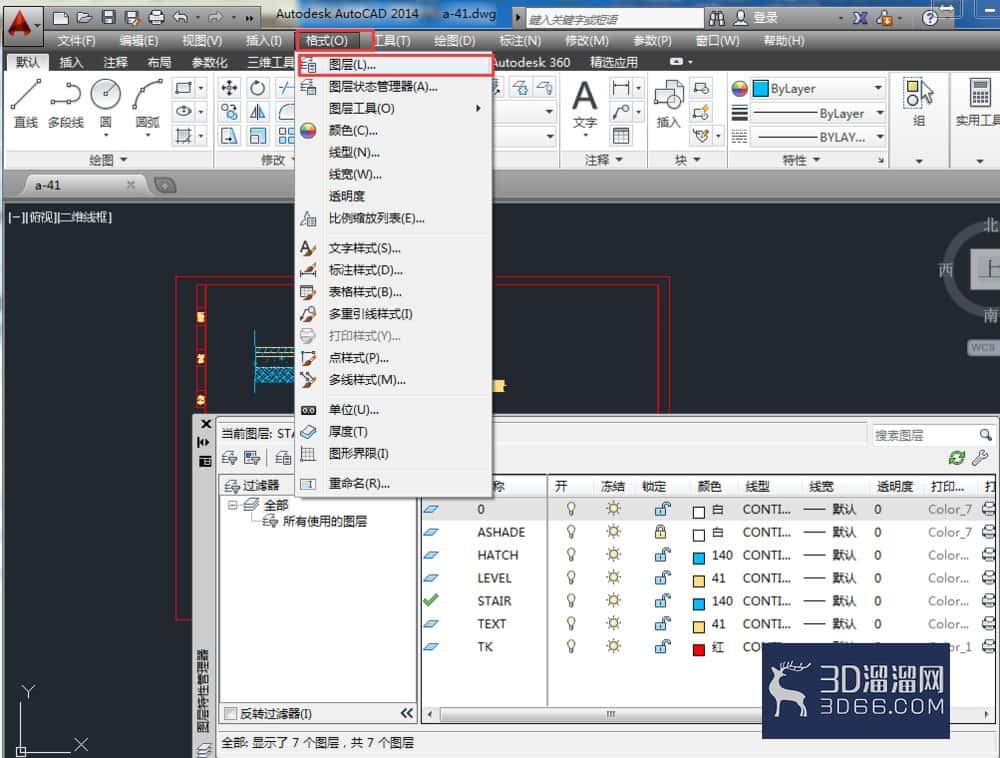Click the Rotate tool icon
The width and height of the screenshot is (1000, 758).
pos(258,88)
